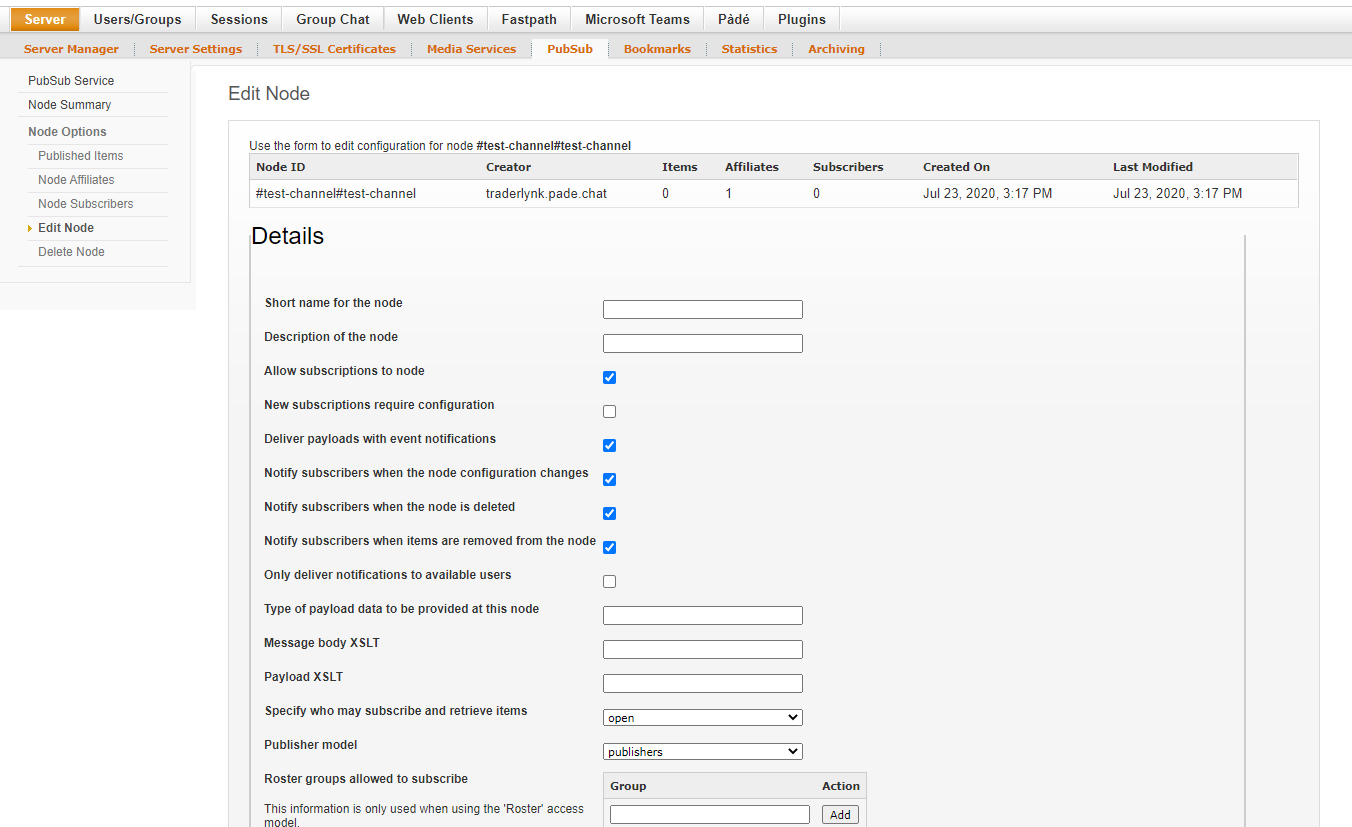Switch to the Statistics tab

pyautogui.click(x=748, y=48)
